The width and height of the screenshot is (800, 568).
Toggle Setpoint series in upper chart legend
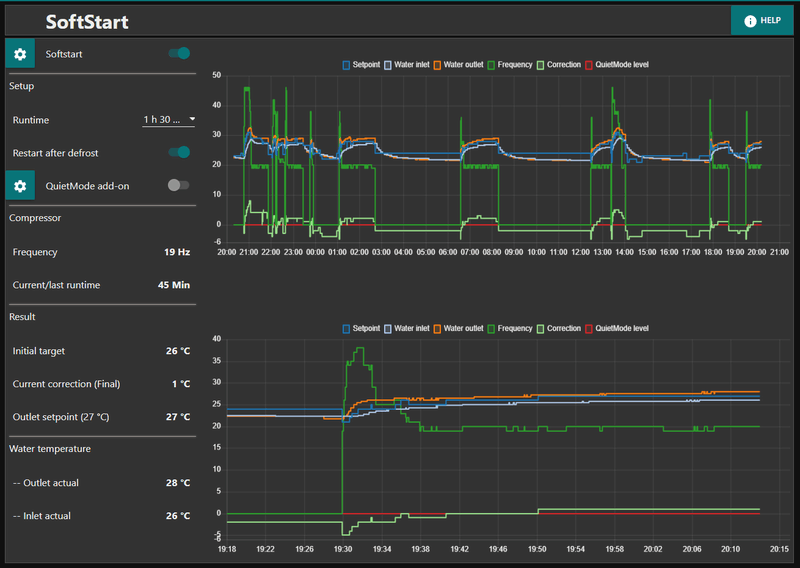pyautogui.click(x=361, y=65)
